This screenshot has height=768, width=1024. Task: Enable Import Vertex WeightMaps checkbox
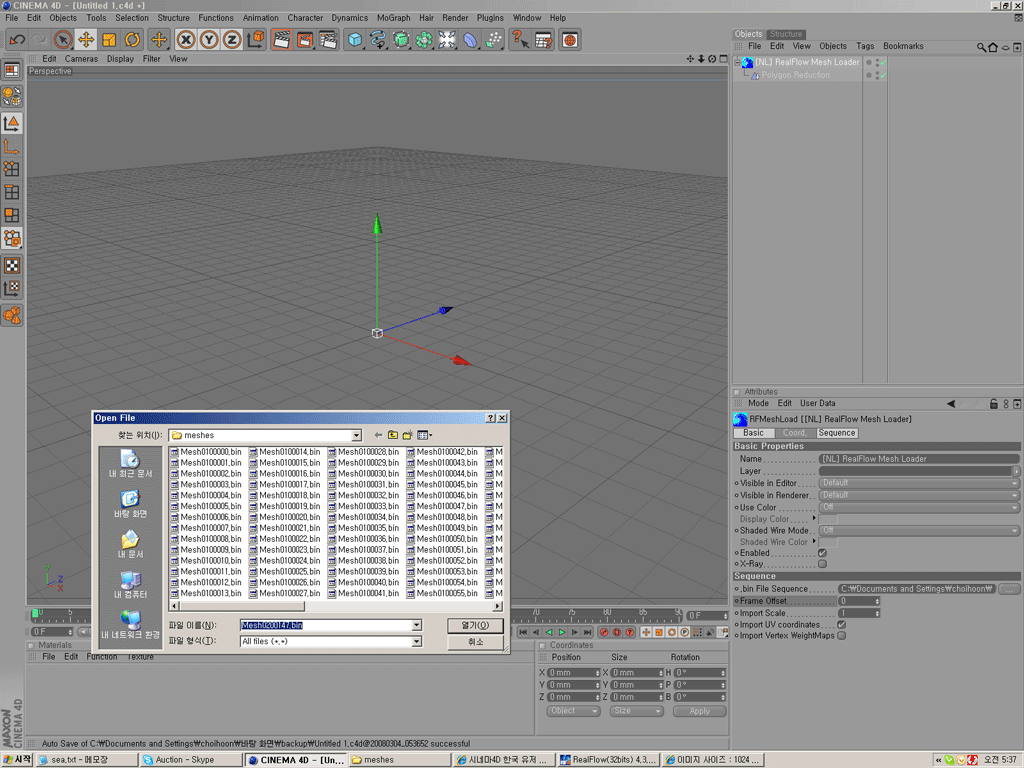click(842, 635)
